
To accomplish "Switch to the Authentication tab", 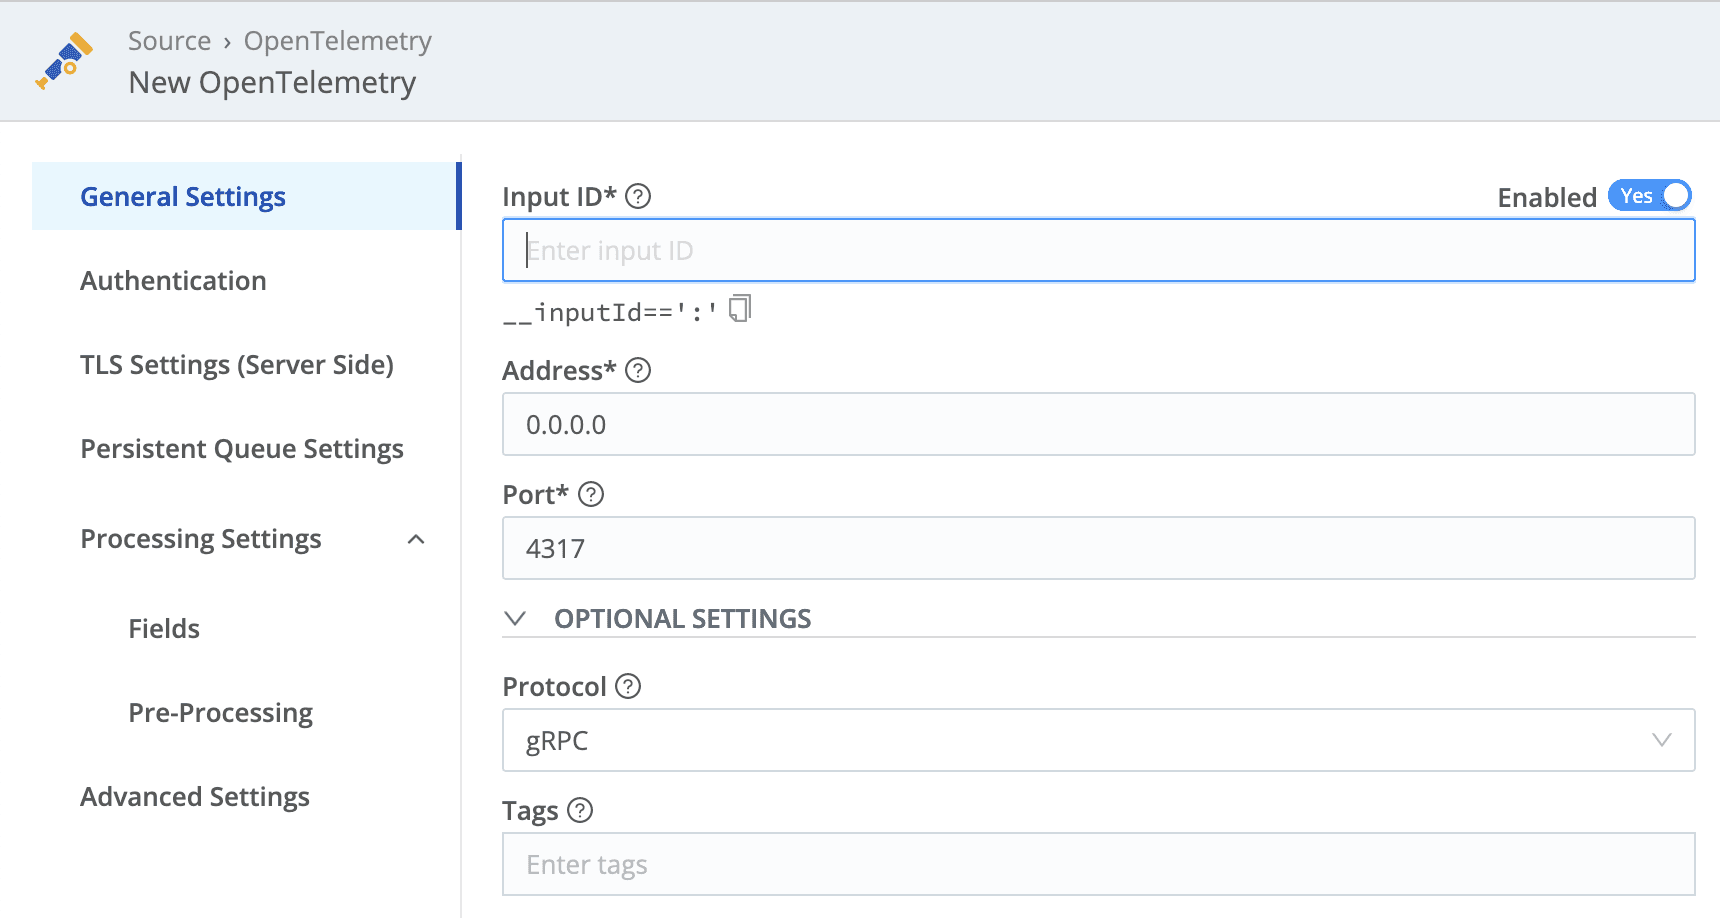I will point(173,281).
